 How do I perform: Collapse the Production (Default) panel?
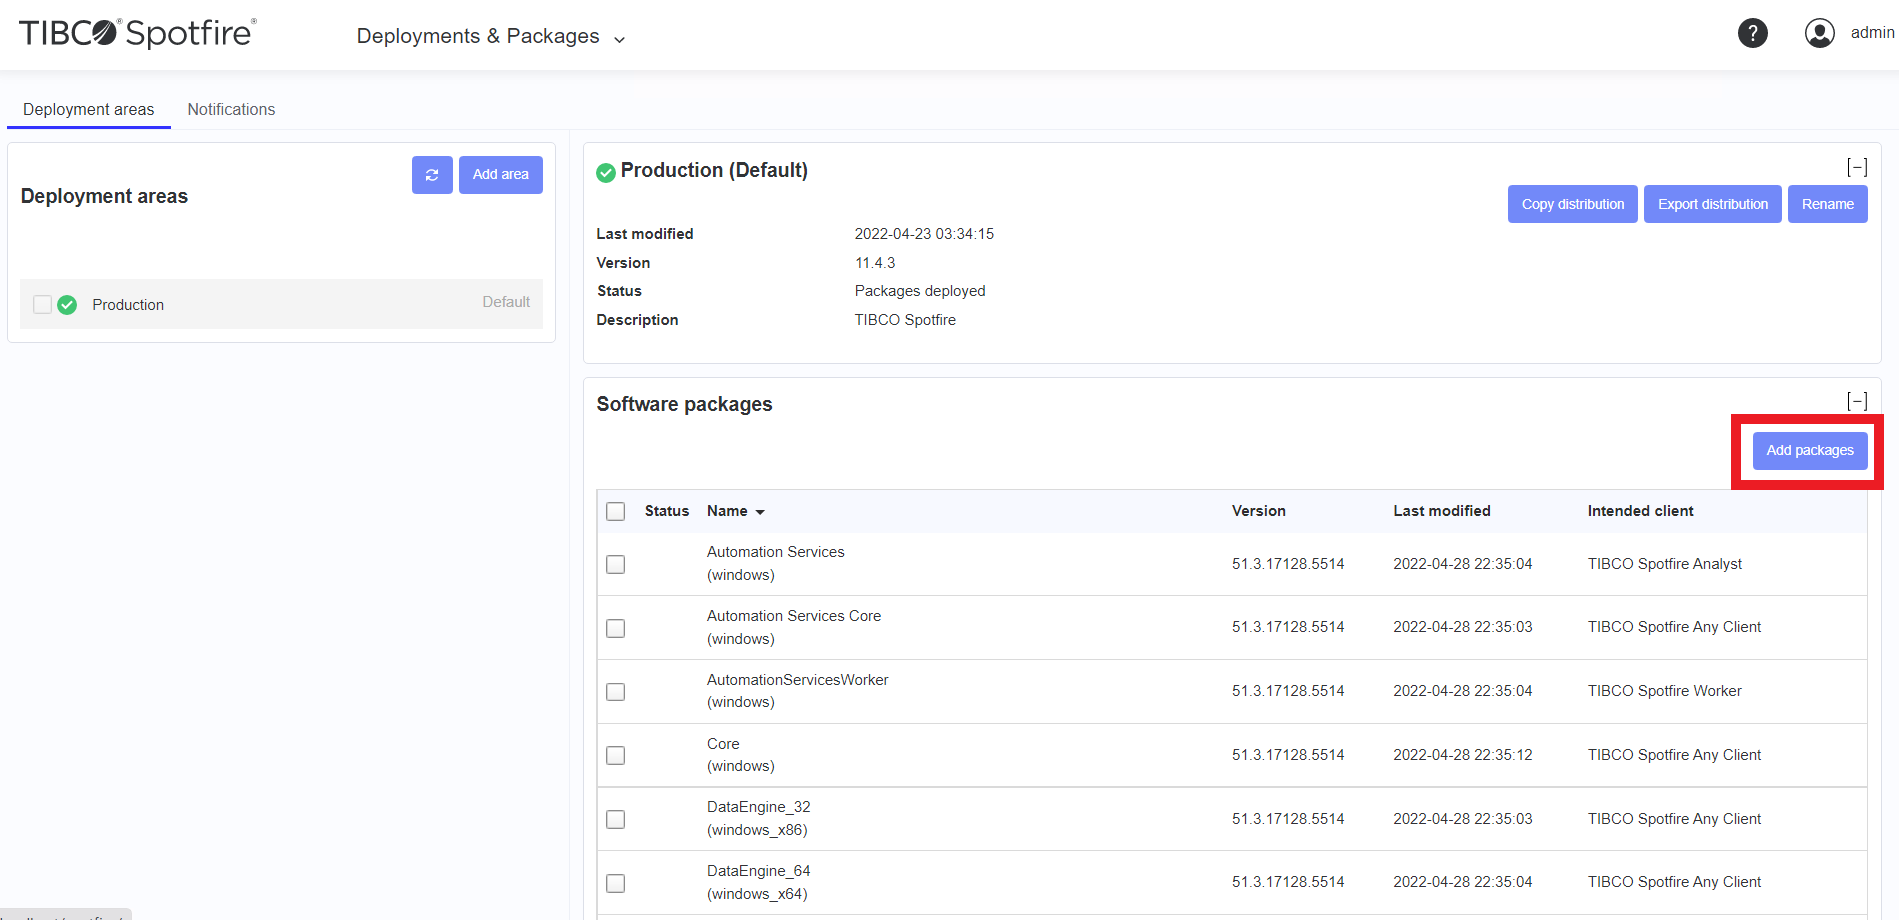(x=1857, y=167)
